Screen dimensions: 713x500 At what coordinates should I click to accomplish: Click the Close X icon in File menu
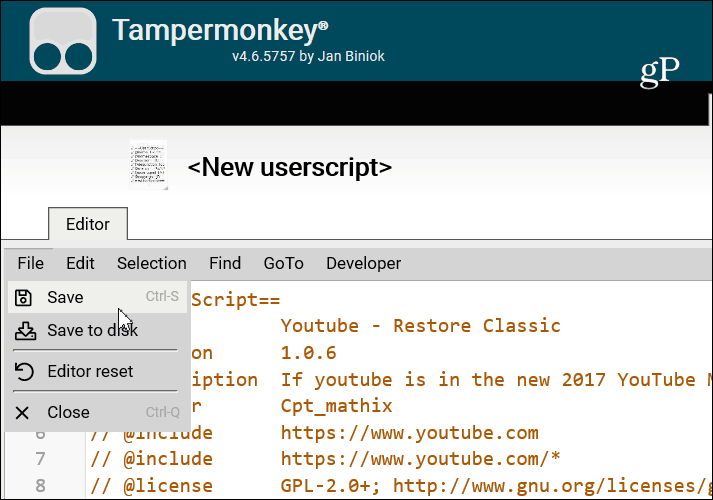click(22, 413)
